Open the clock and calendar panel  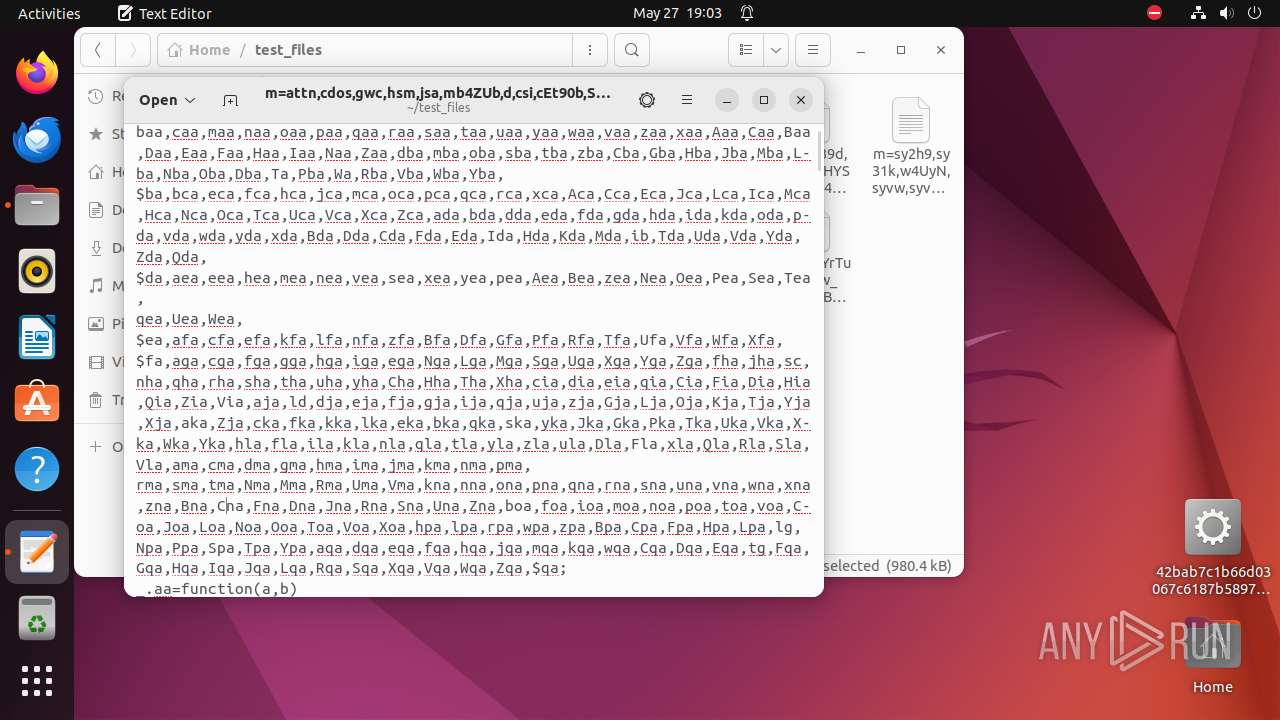(677, 13)
